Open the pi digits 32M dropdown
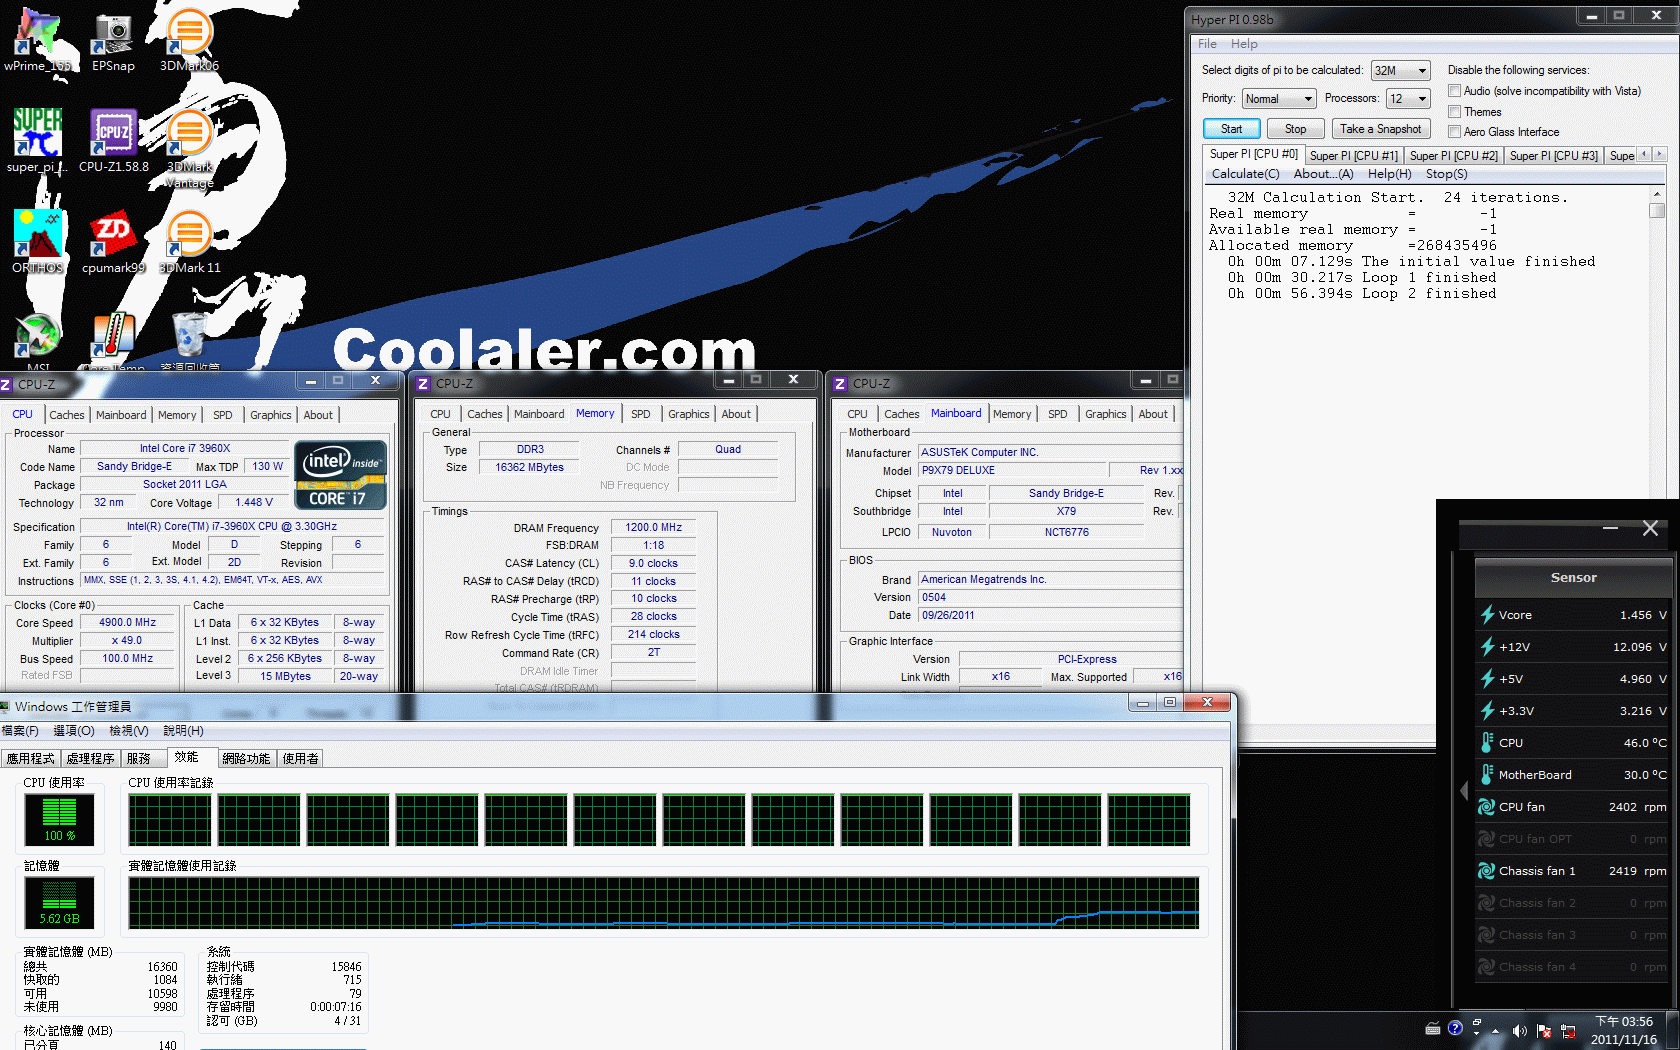The width and height of the screenshot is (1680, 1050). 1400,71
